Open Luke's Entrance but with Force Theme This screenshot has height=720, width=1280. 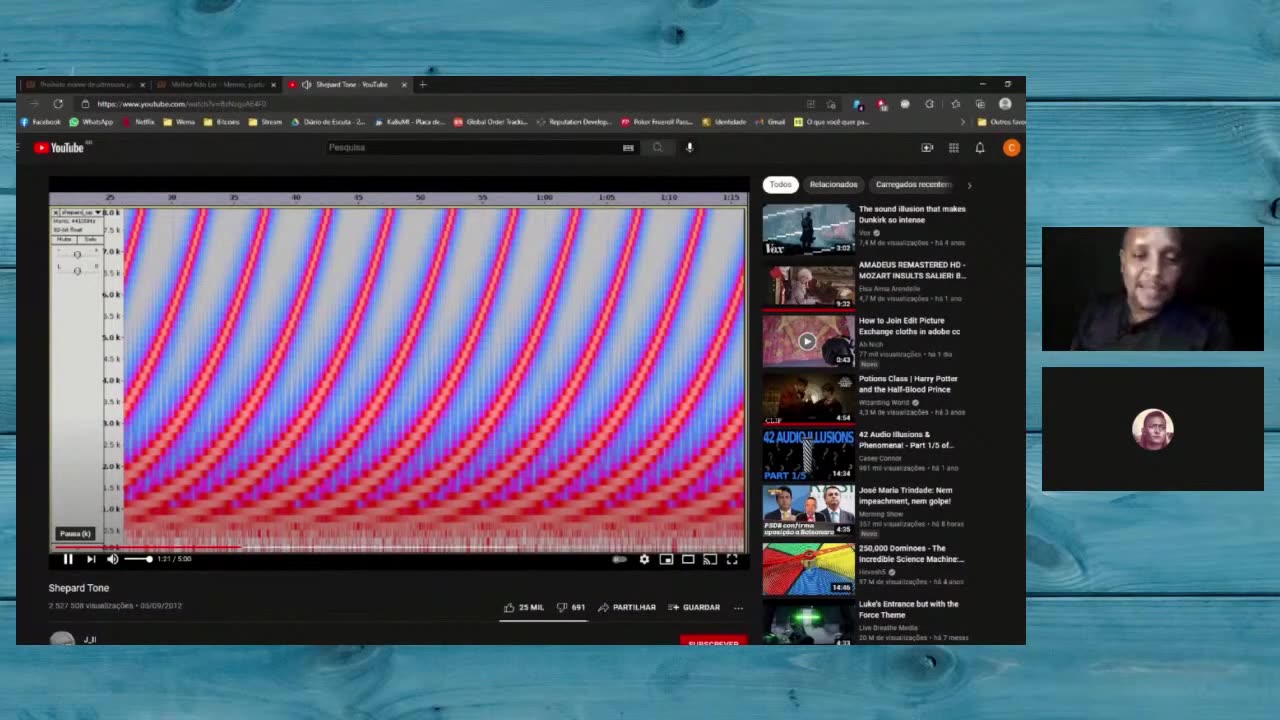coord(908,609)
